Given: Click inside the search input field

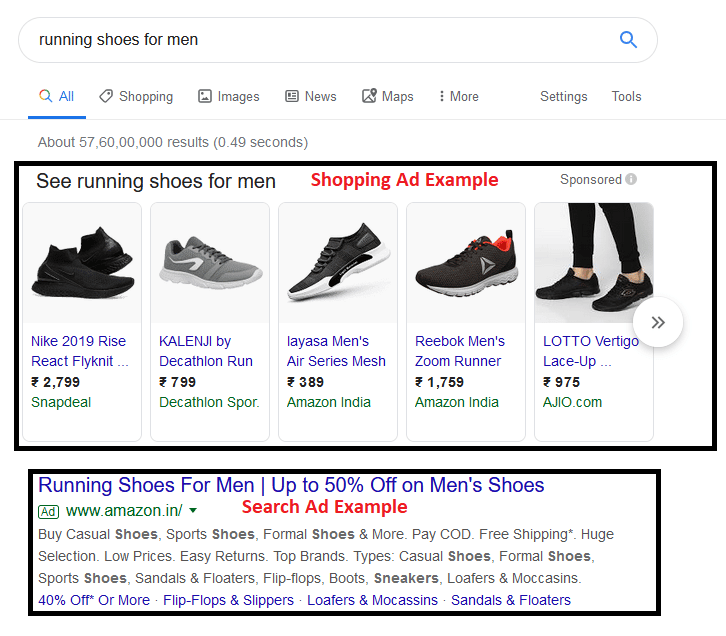Looking at the screenshot, I should (x=300, y=40).
